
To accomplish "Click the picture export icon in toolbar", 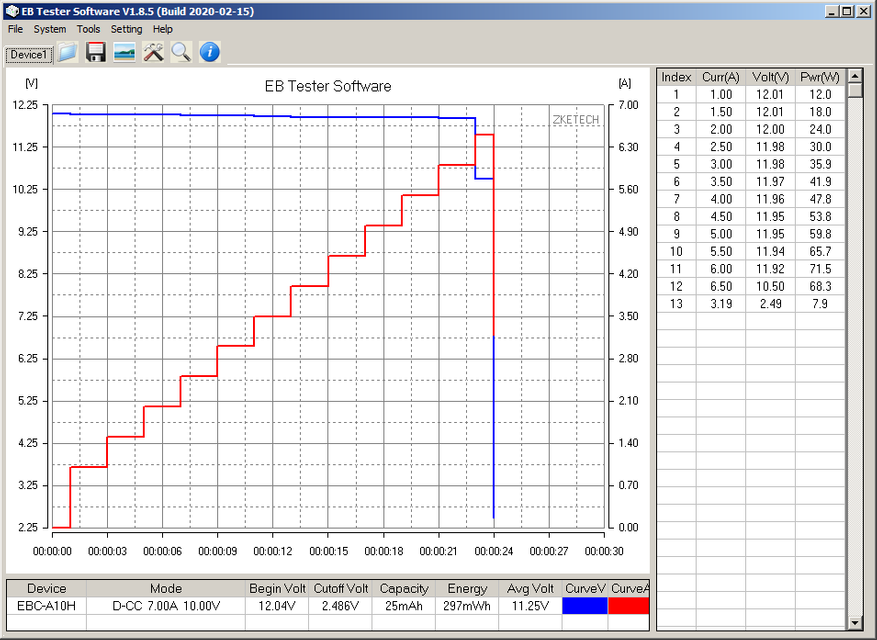I will [x=124, y=52].
